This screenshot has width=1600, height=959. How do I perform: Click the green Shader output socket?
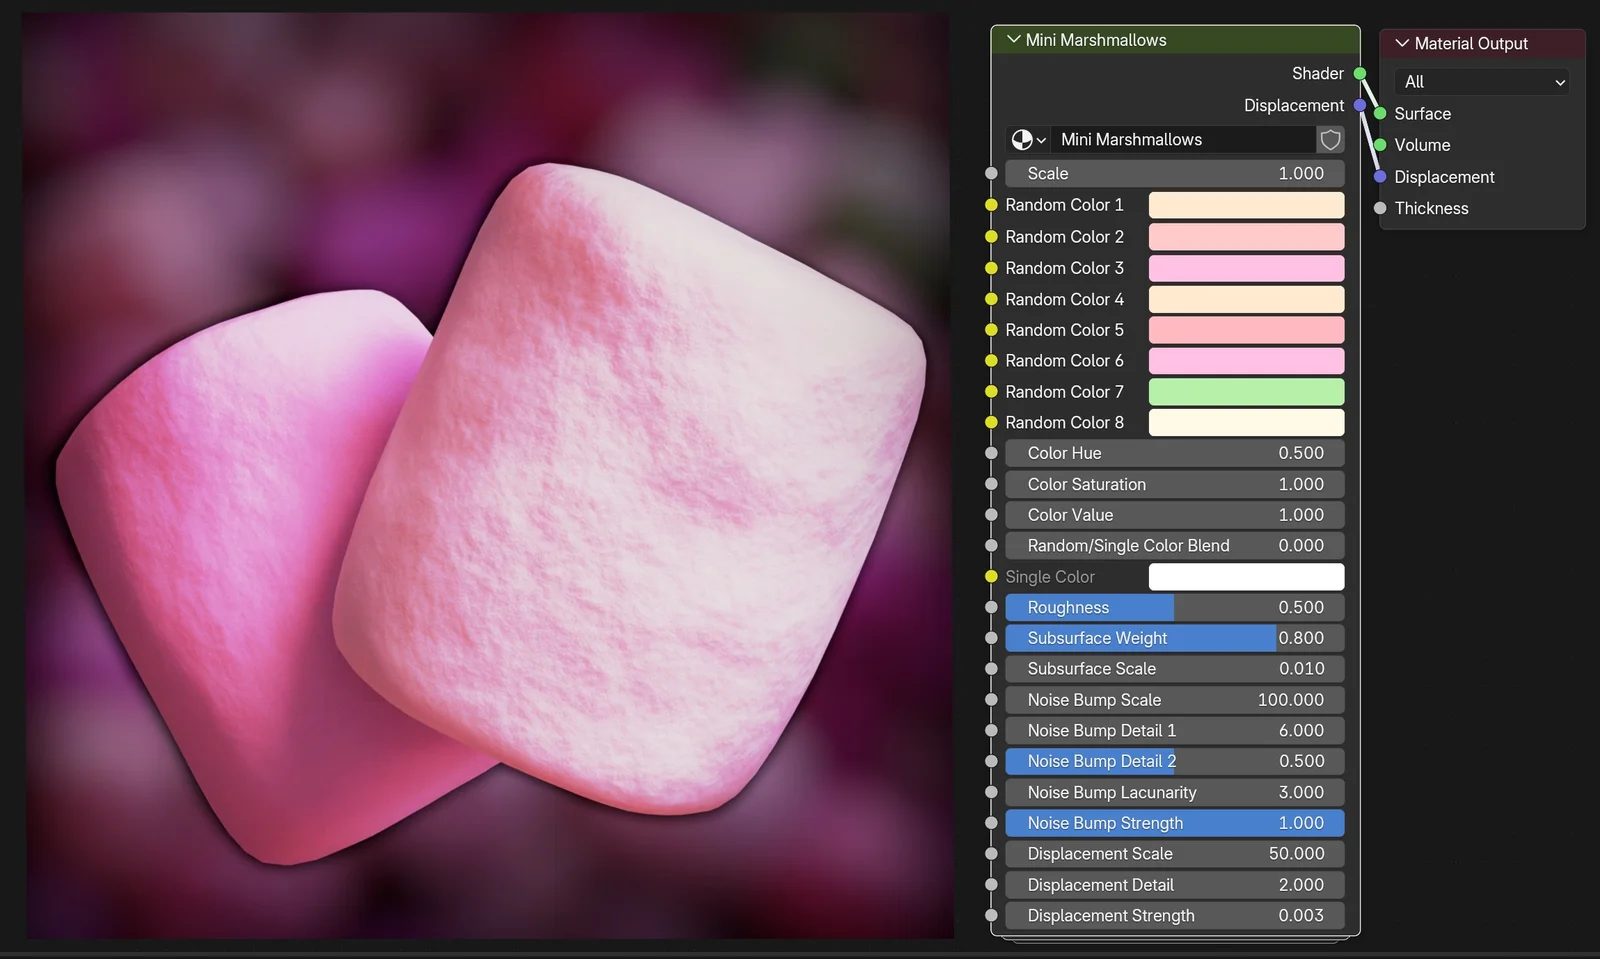click(x=1359, y=73)
